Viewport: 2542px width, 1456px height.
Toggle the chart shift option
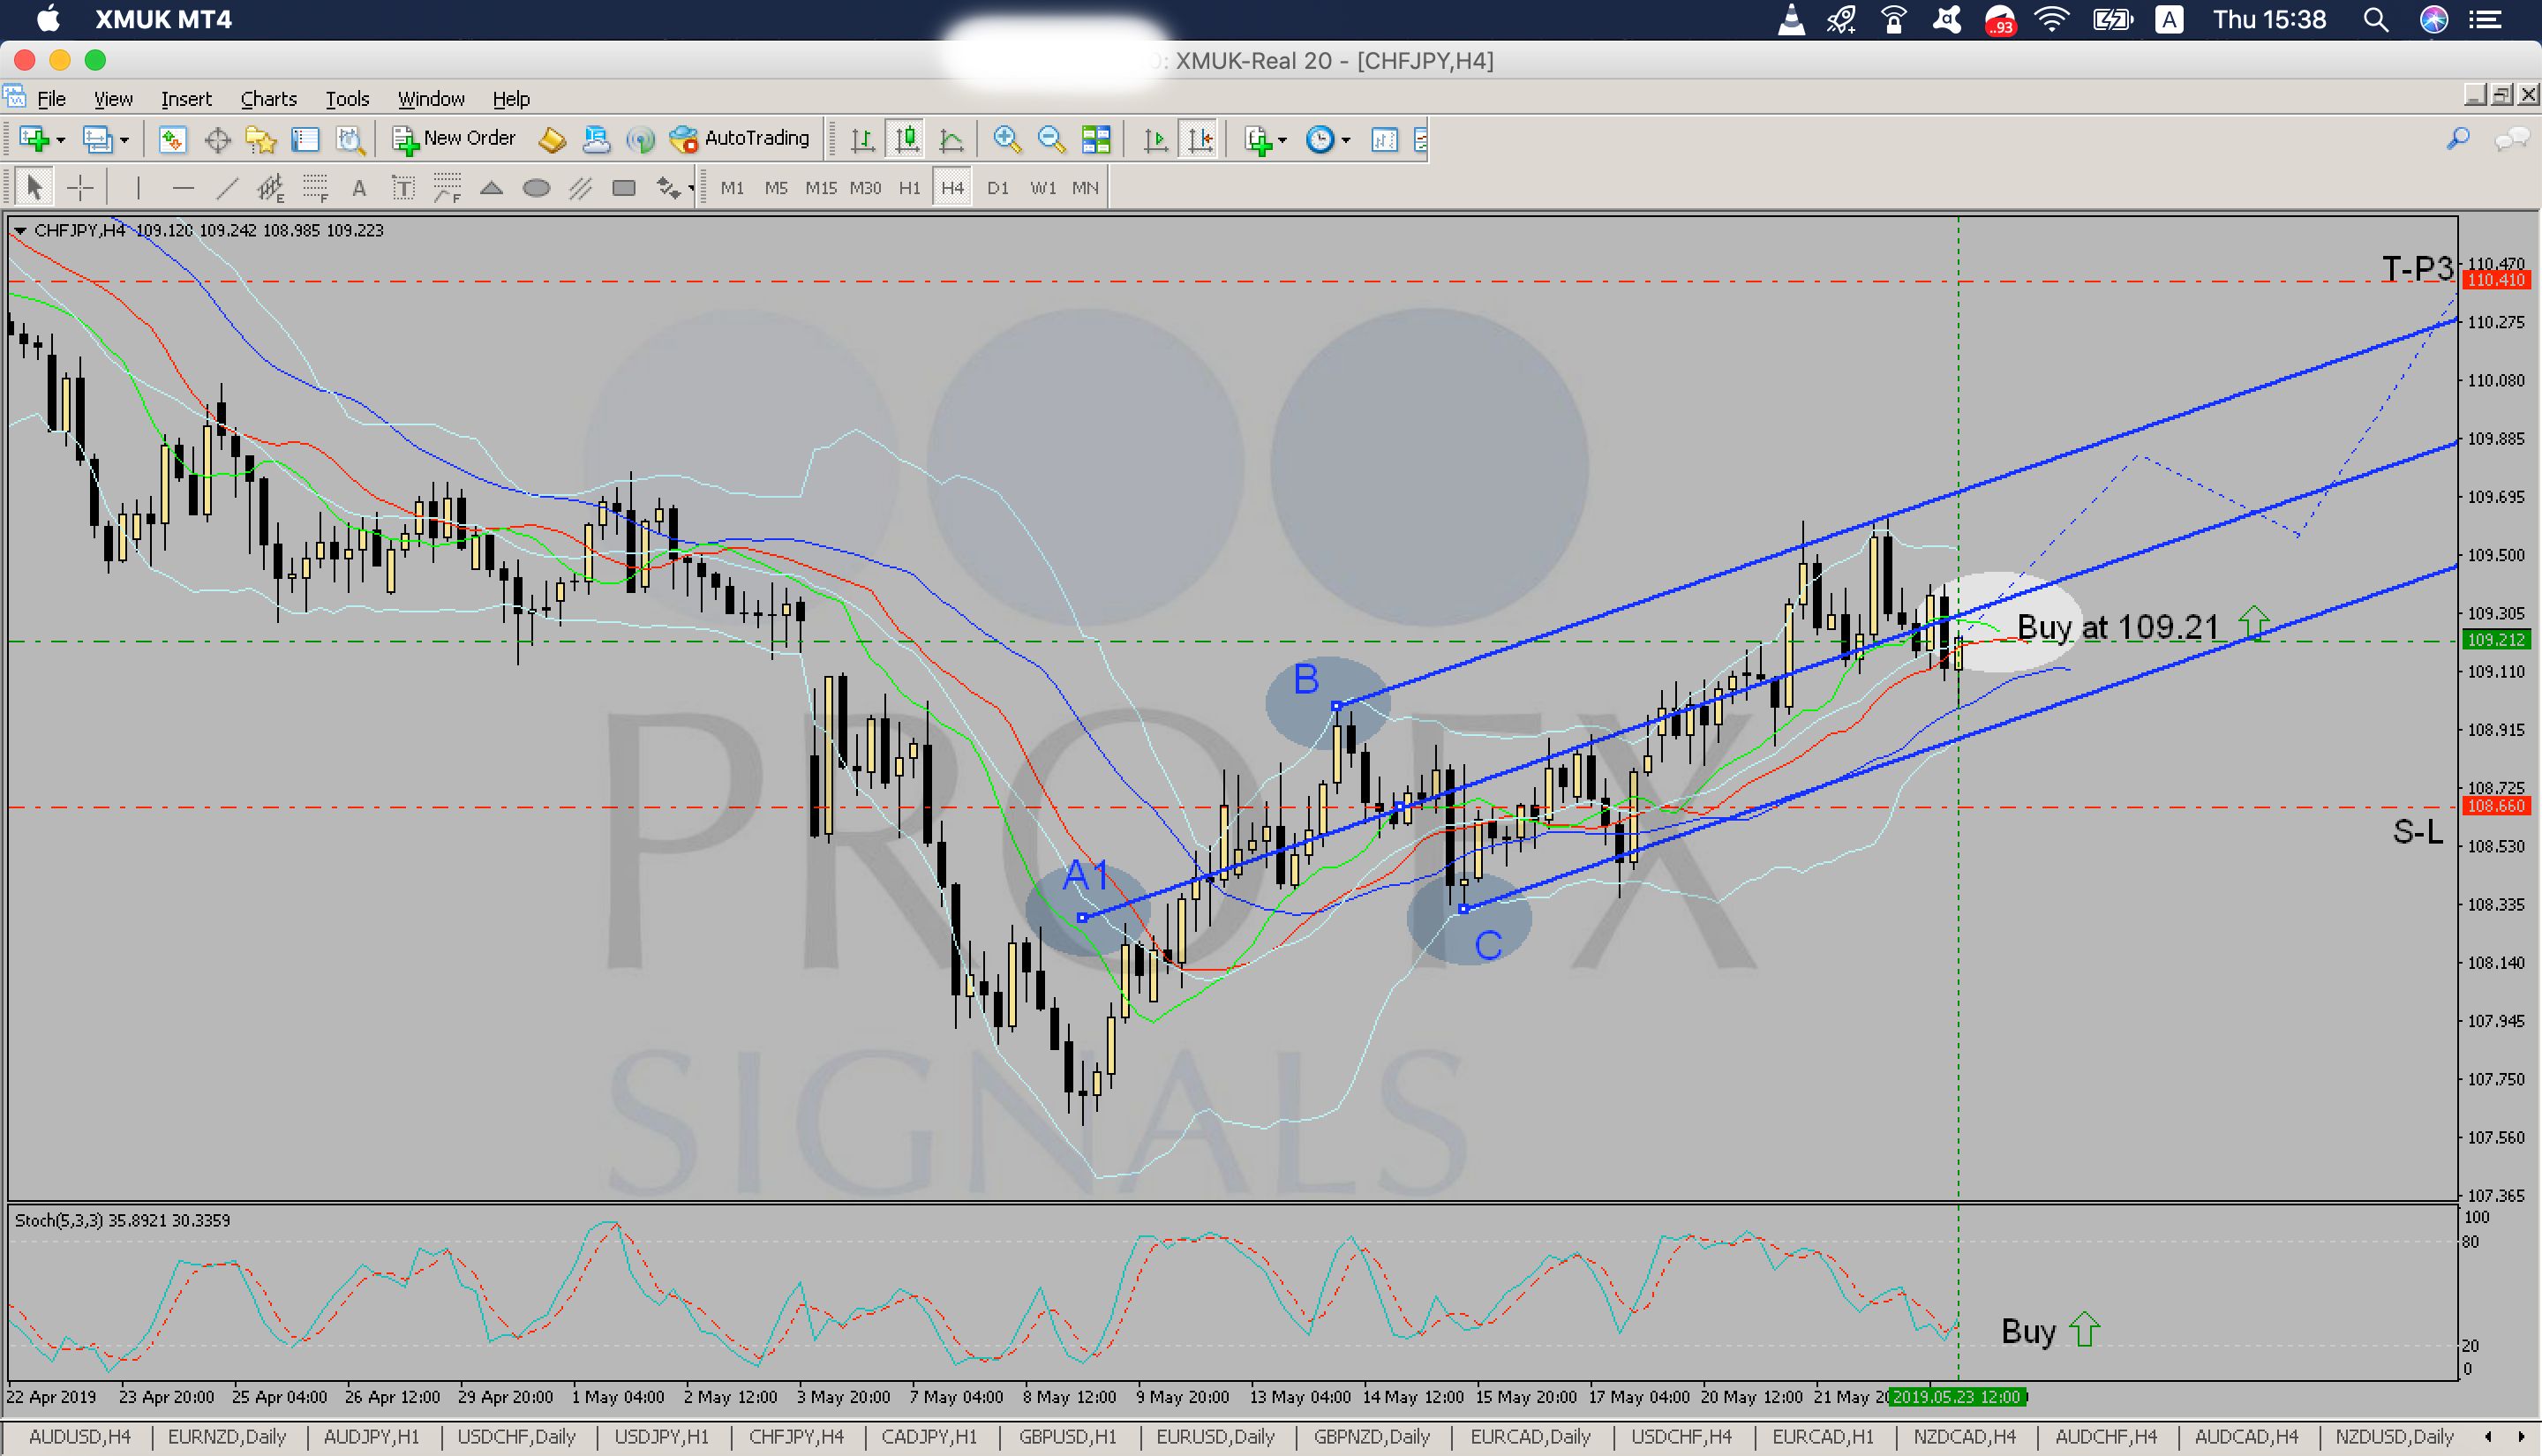coord(1199,139)
